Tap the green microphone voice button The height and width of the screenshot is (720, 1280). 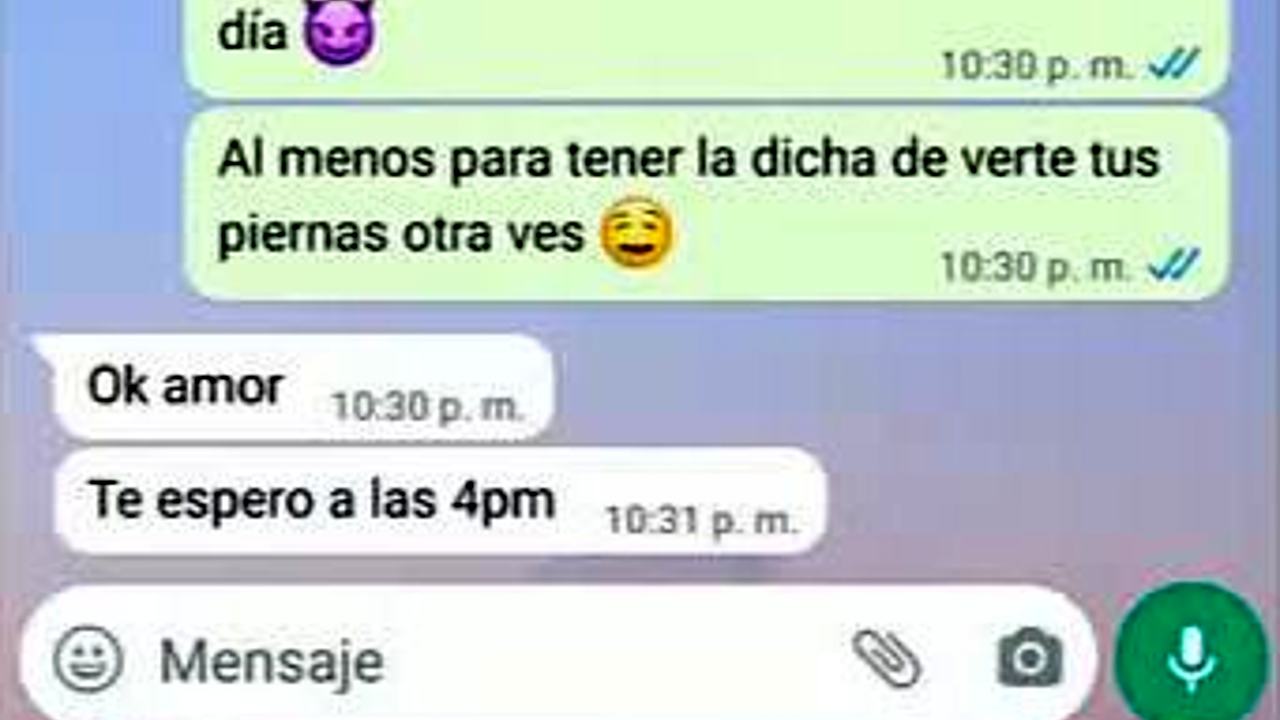click(x=1190, y=658)
